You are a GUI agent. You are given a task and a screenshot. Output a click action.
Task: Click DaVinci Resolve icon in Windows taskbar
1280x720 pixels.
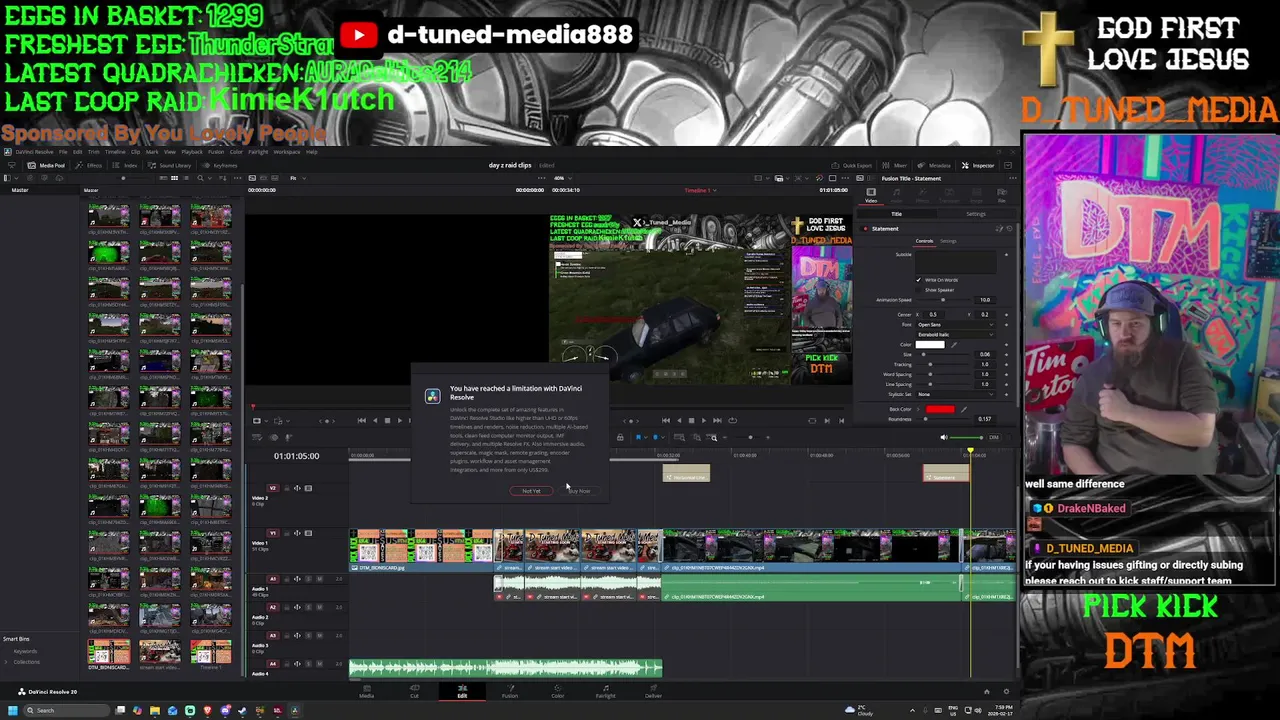pyautogui.click(x=294, y=710)
